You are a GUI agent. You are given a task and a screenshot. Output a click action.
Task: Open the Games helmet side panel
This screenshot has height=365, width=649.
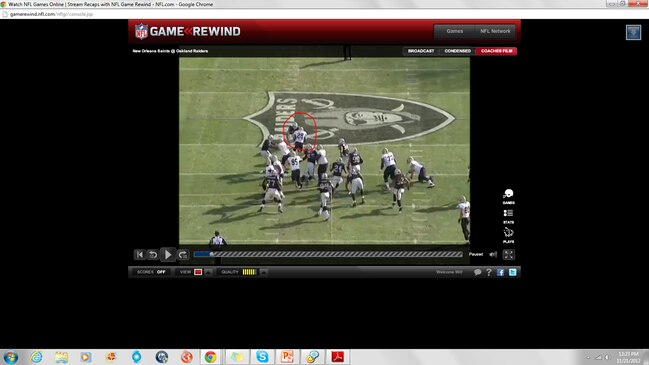click(509, 196)
